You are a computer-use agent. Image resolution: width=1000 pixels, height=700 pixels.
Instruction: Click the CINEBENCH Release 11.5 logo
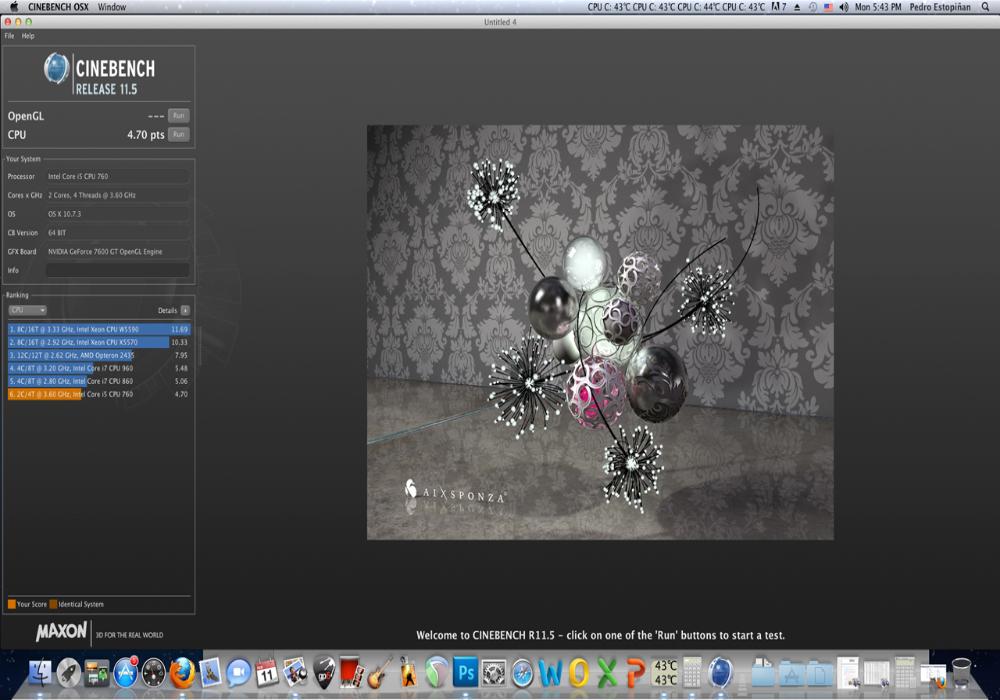click(99, 74)
